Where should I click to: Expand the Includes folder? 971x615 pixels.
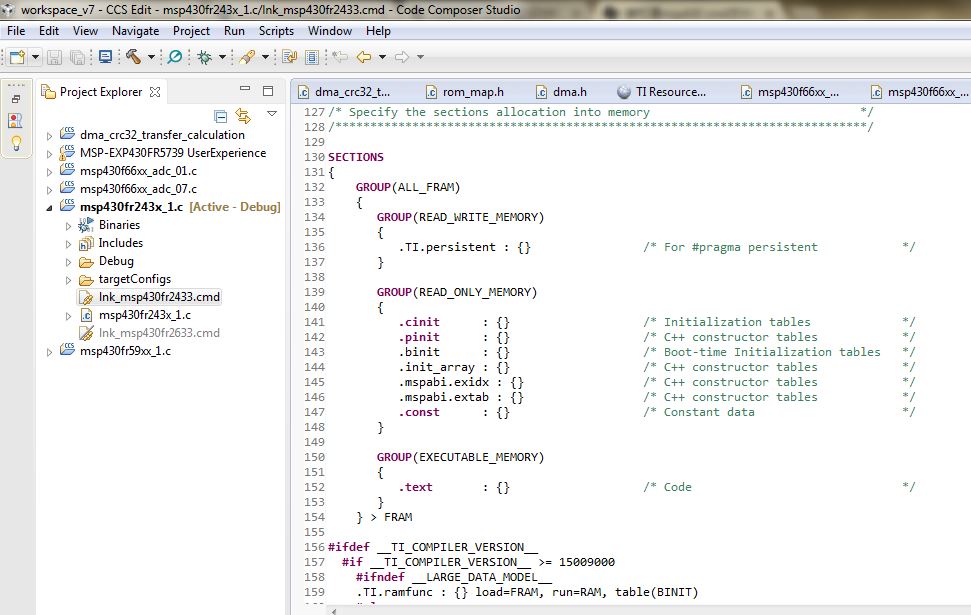69,243
